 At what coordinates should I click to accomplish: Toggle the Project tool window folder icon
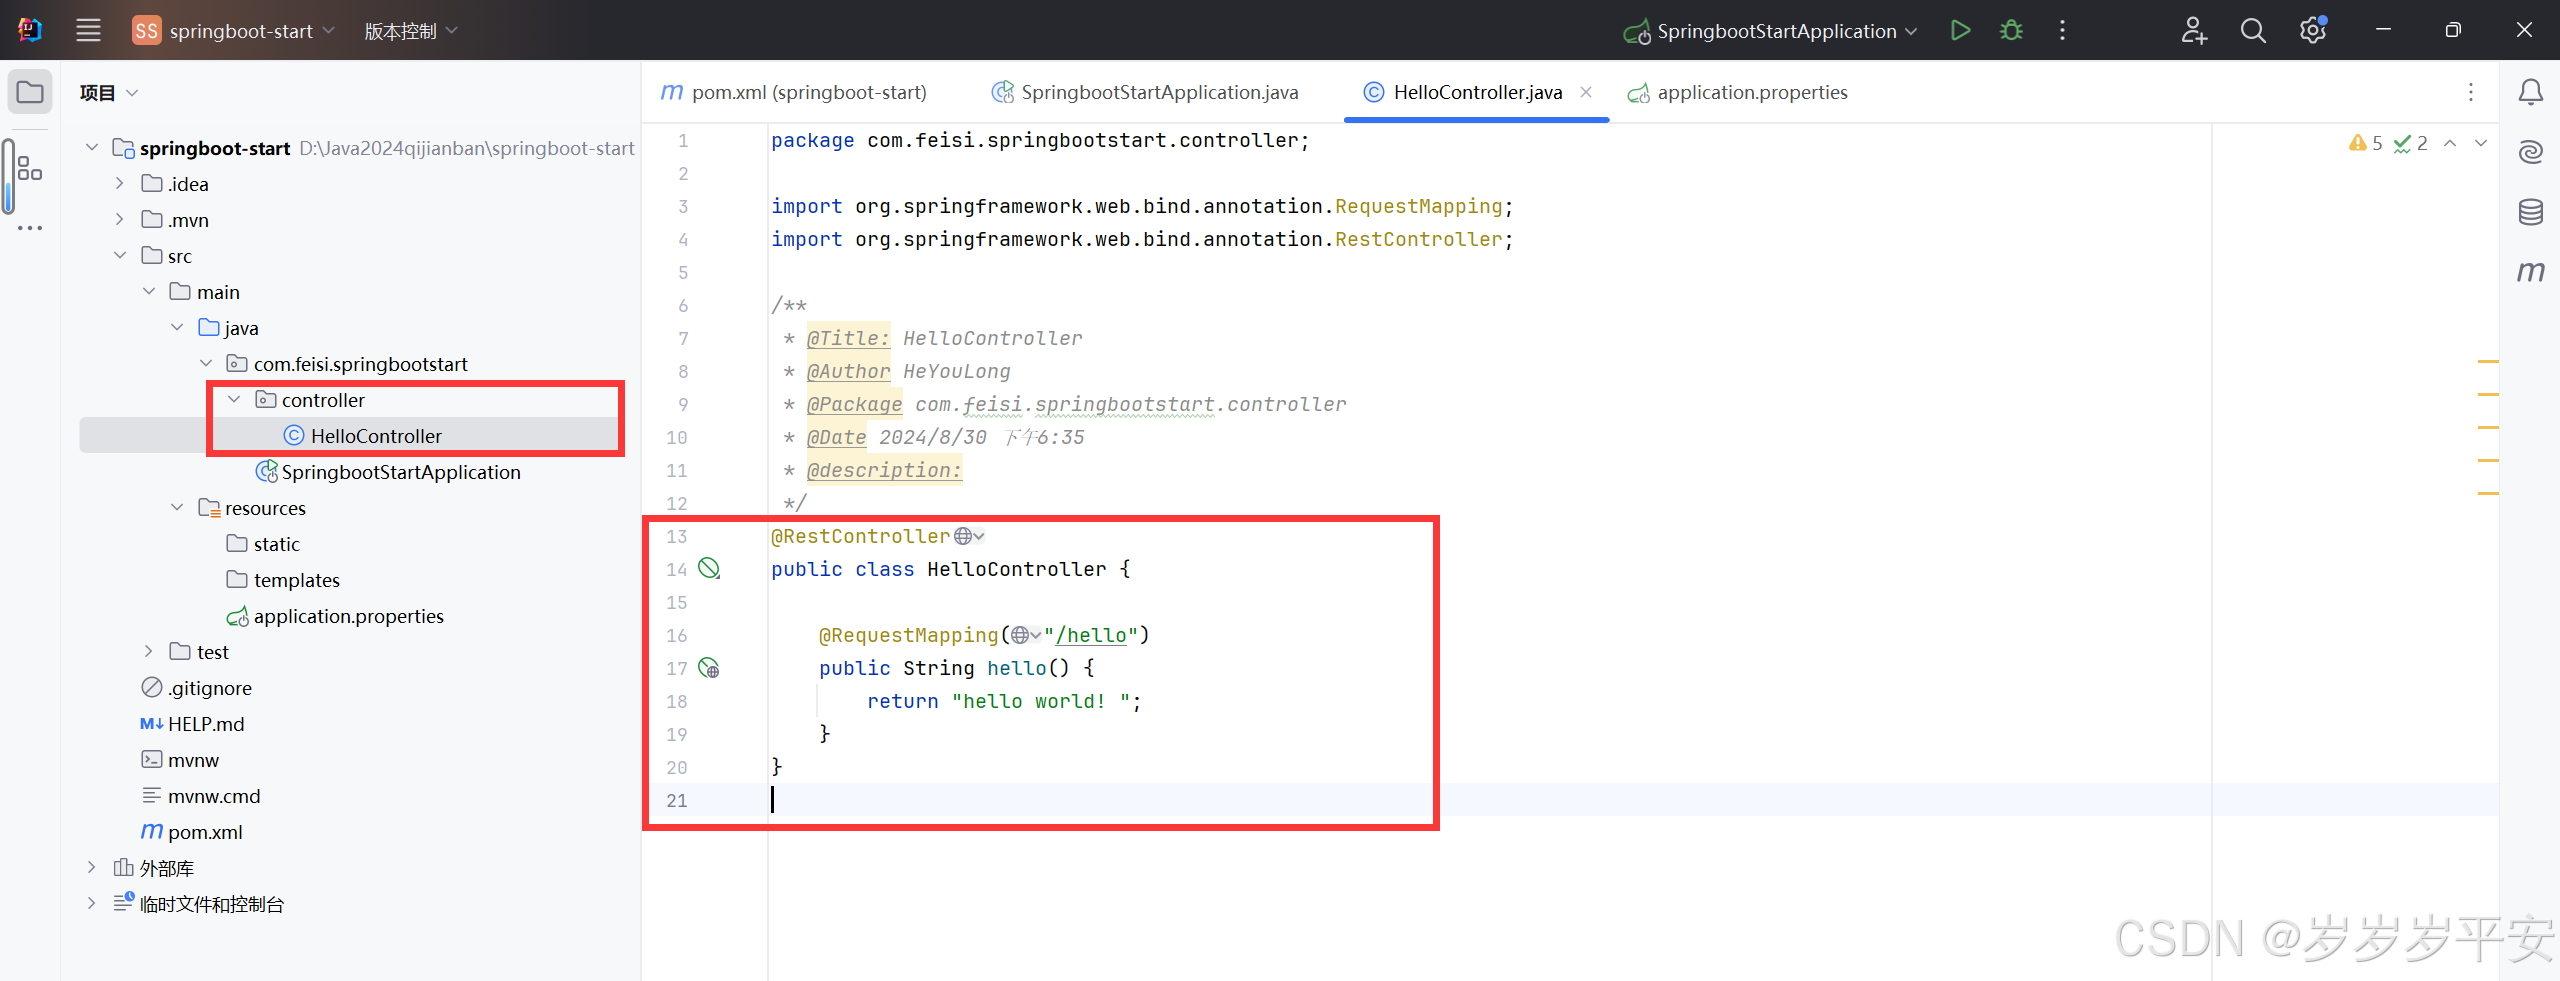coord(30,93)
